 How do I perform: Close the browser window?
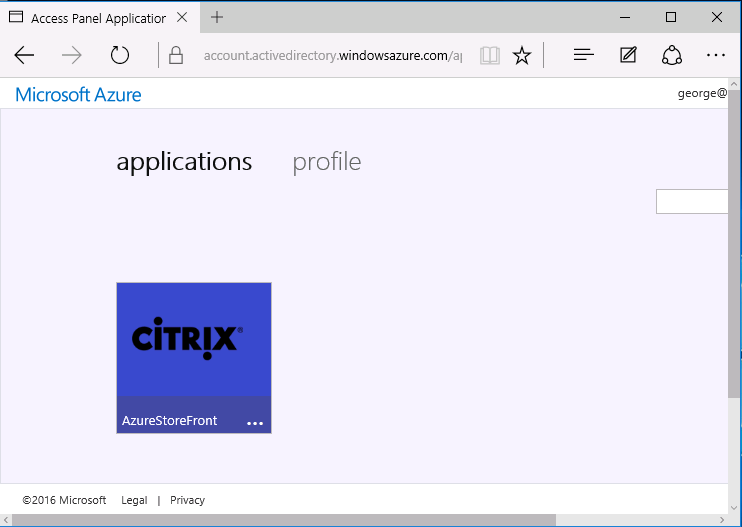pos(717,18)
